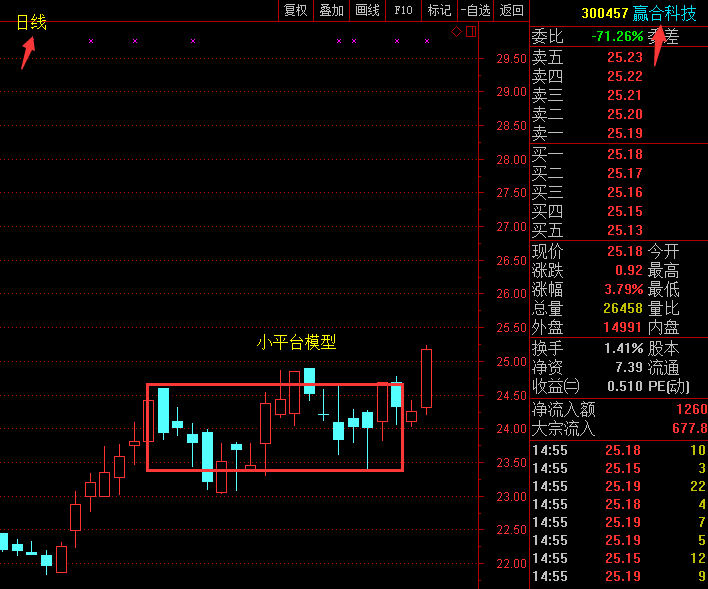Click the 委比 value -71.26%

click(617, 36)
